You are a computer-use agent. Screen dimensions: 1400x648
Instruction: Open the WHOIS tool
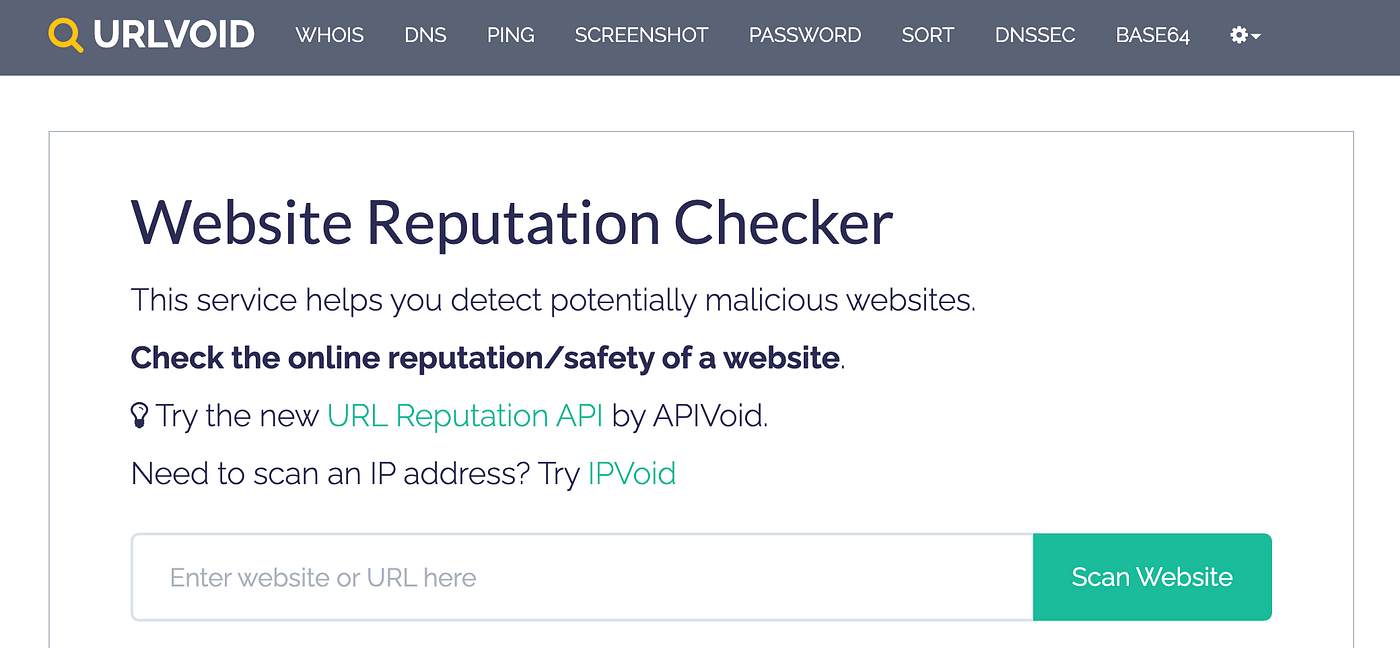click(x=330, y=35)
